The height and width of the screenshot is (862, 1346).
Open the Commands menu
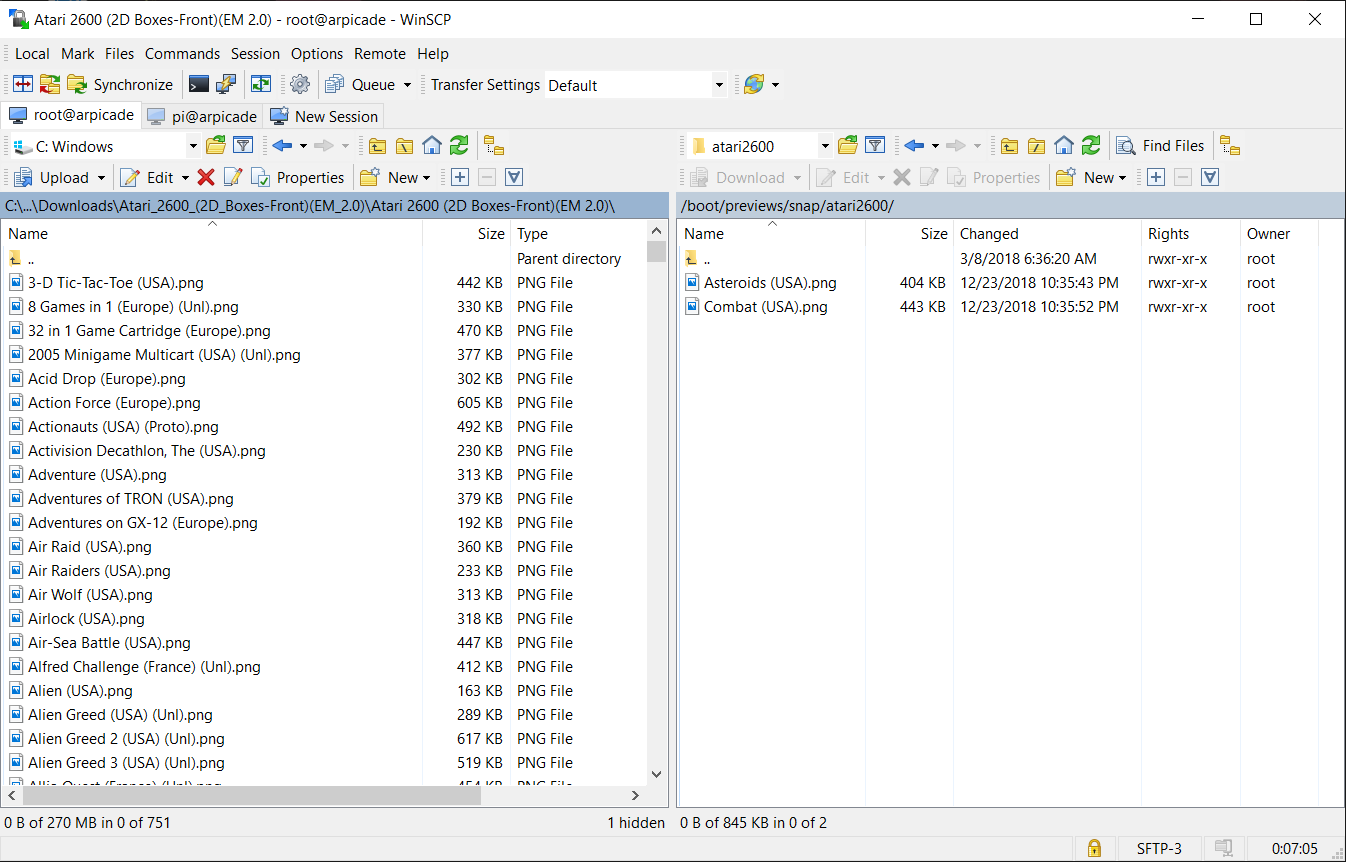click(x=182, y=54)
